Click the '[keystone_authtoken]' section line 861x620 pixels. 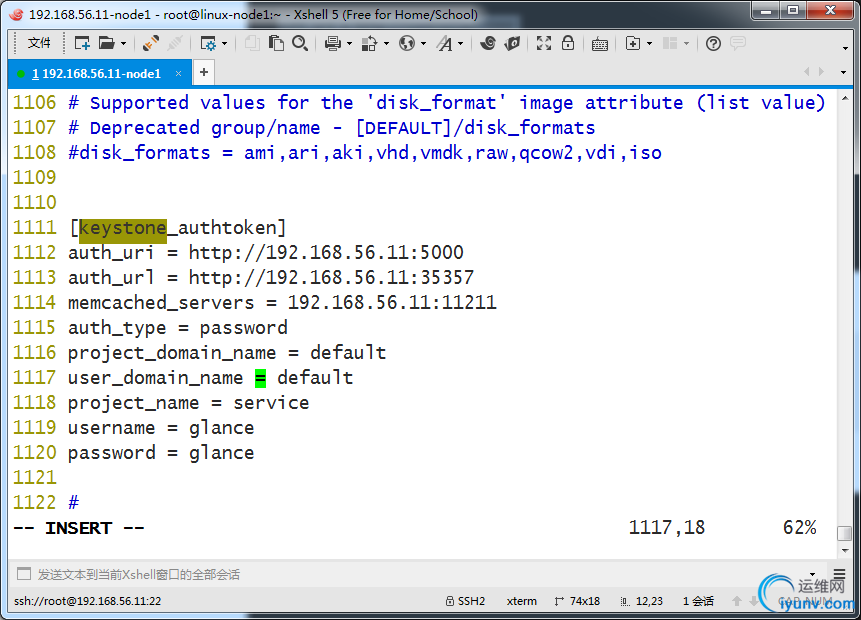(178, 227)
